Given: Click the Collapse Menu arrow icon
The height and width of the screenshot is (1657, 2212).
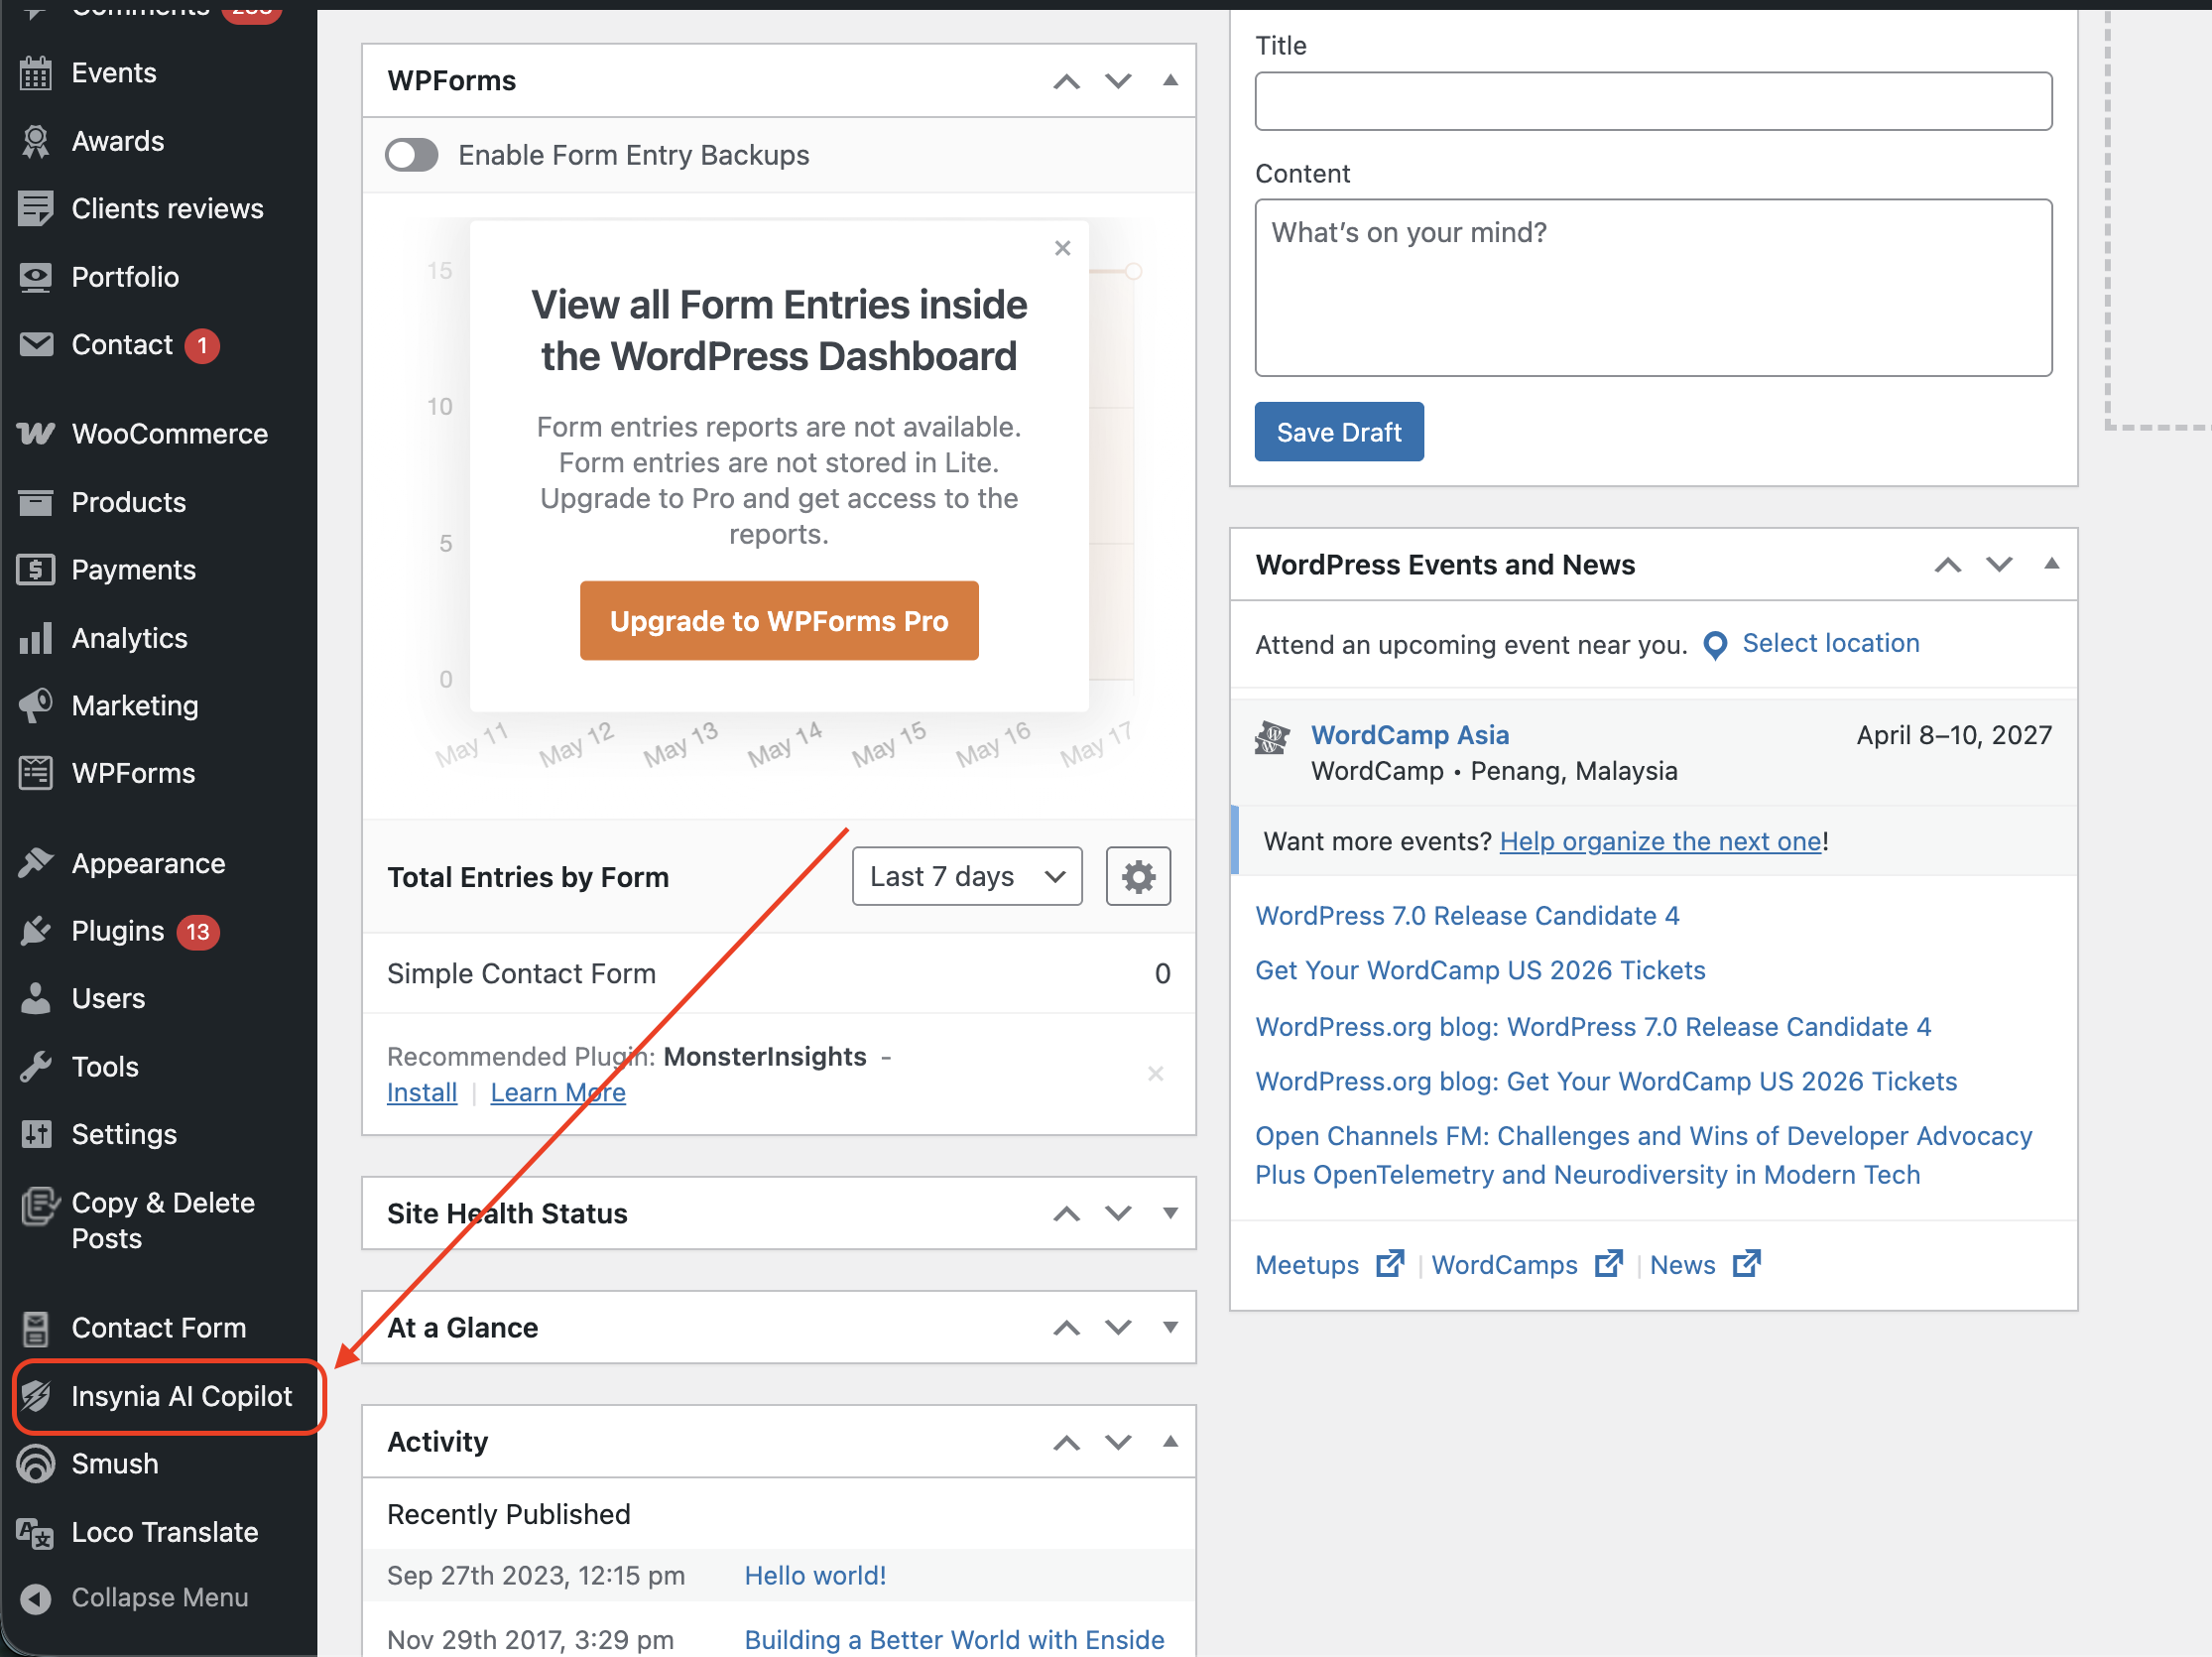Looking at the screenshot, I should 36,1598.
